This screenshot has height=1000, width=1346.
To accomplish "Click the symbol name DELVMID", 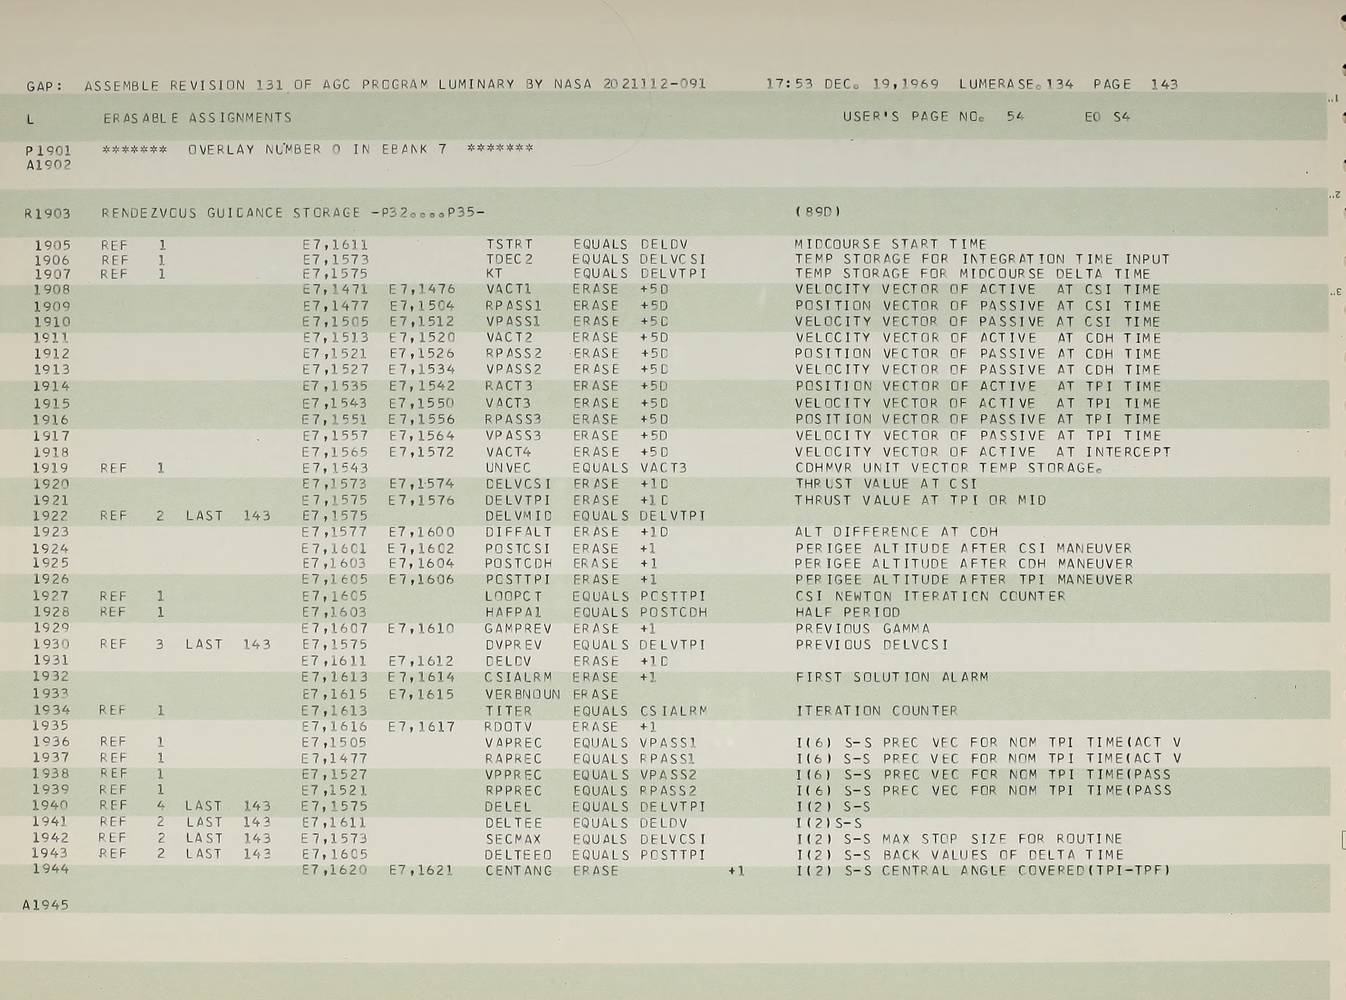I will [x=518, y=516].
